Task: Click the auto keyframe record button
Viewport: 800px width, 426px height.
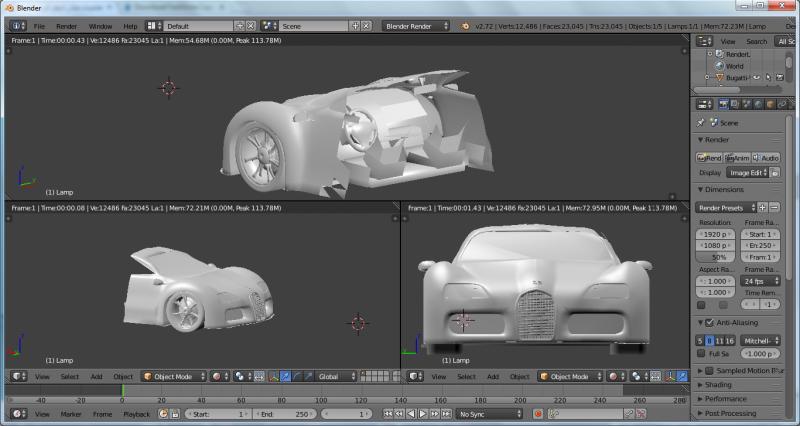Action: [x=538, y=413]
